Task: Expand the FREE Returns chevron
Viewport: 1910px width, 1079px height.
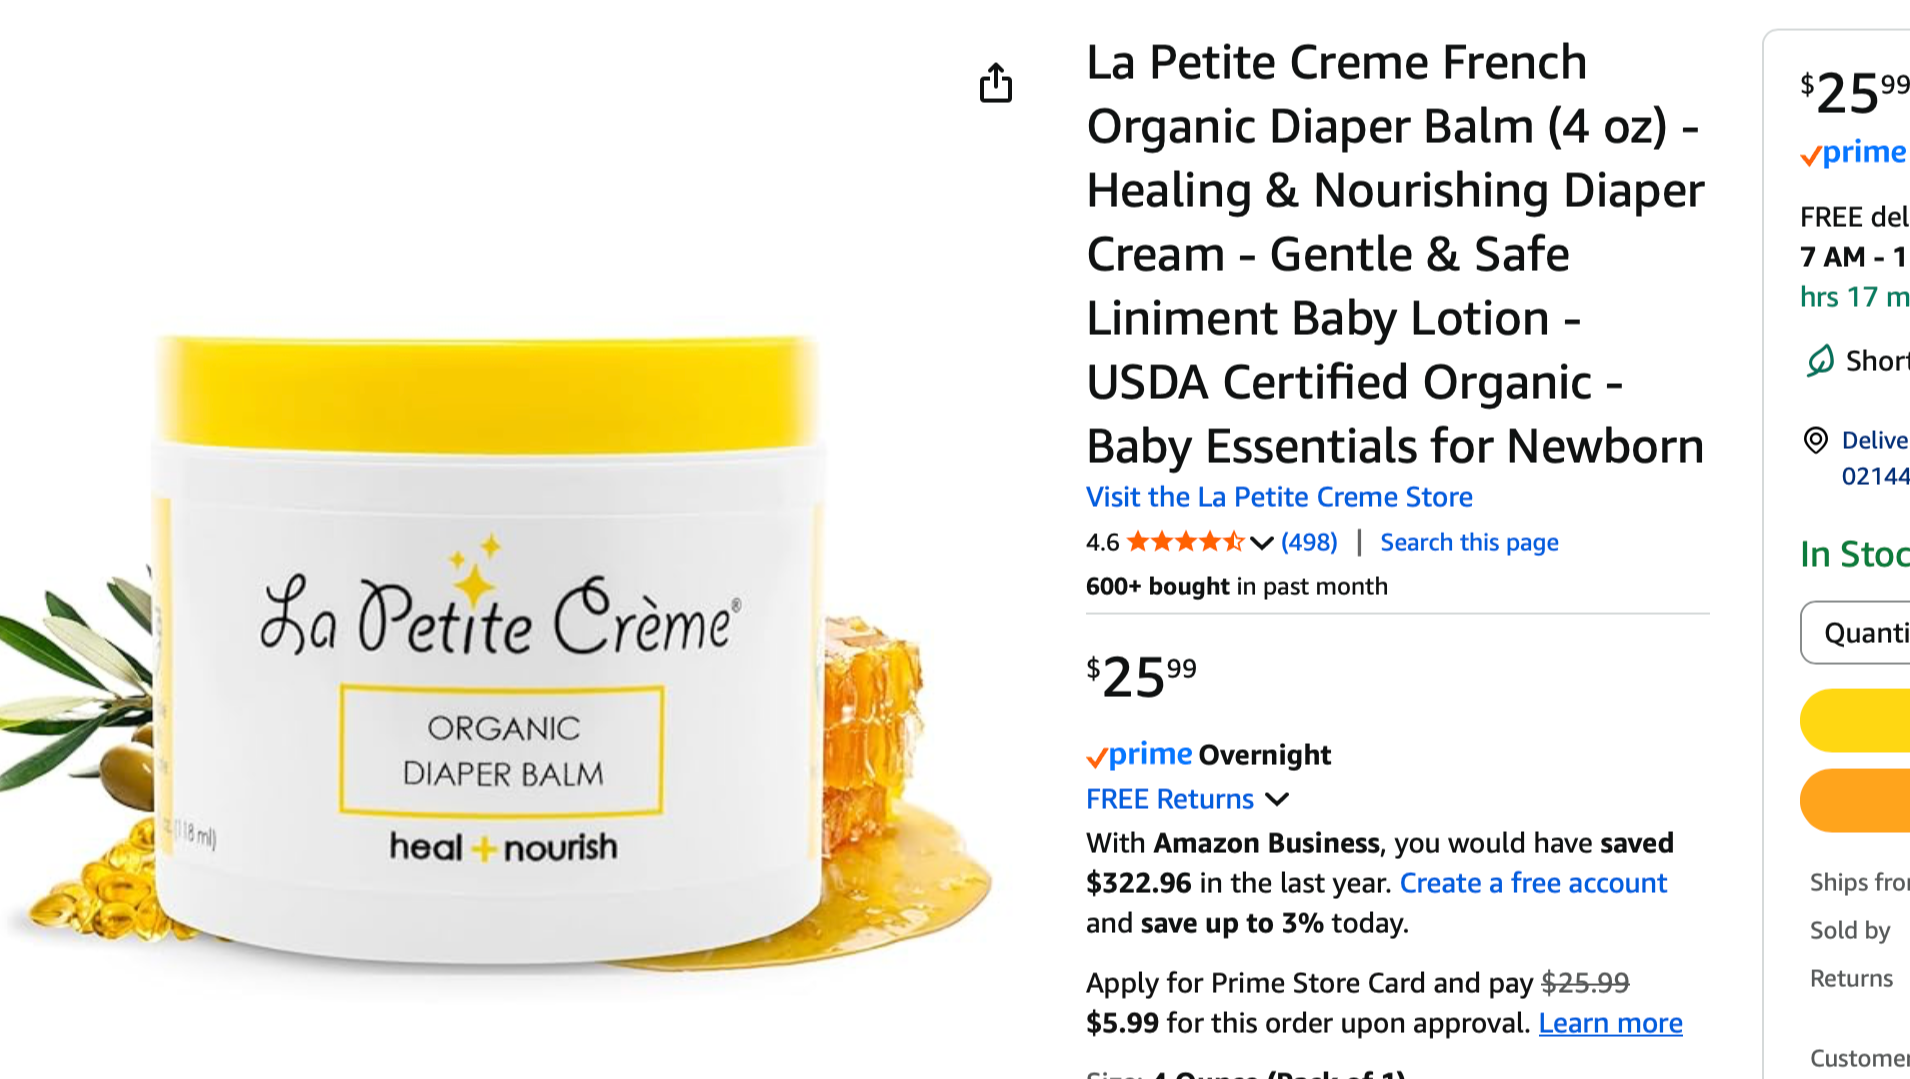Action: (1277, 799)
